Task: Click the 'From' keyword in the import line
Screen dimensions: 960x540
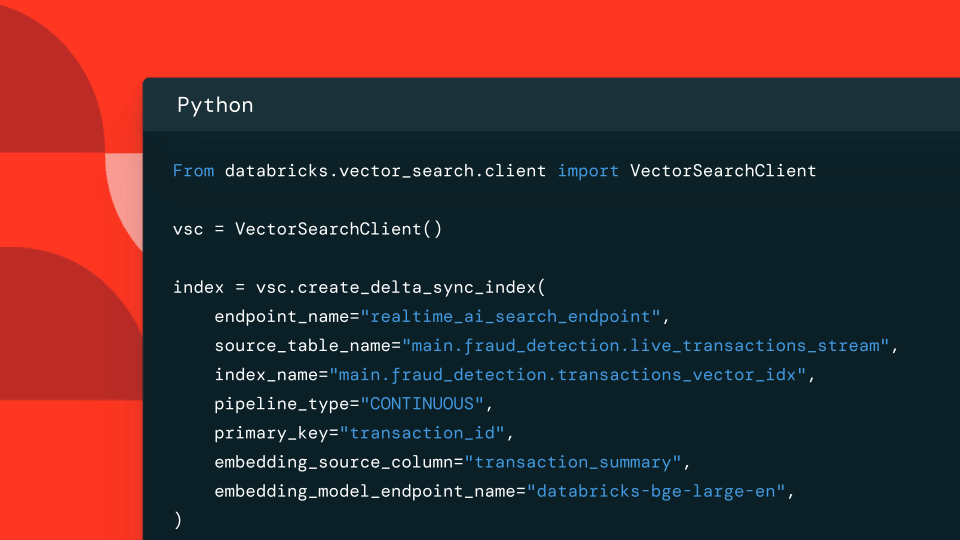Action: click(x=193, y=171)
